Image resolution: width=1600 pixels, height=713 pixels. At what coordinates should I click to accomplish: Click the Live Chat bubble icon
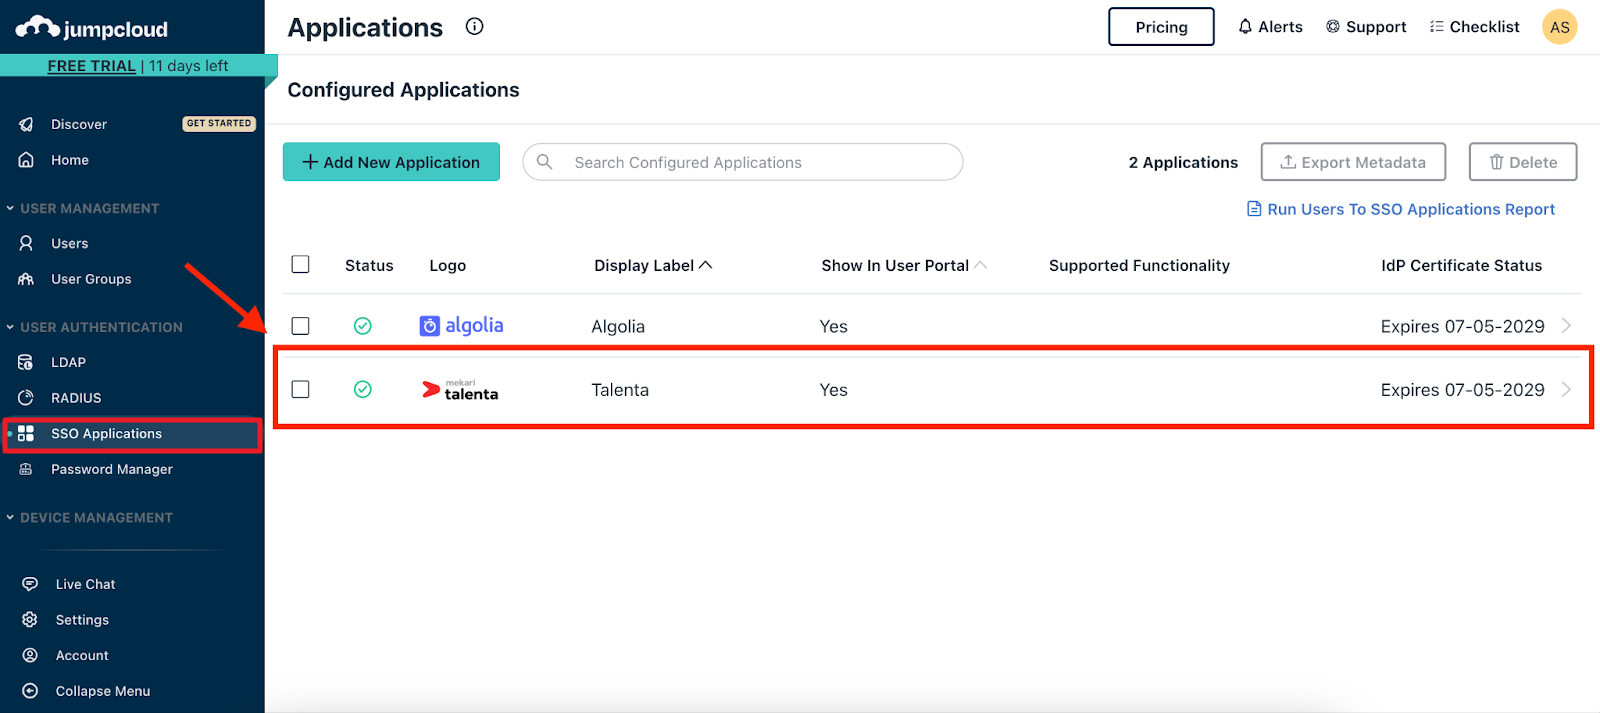(x=30, y=584)
